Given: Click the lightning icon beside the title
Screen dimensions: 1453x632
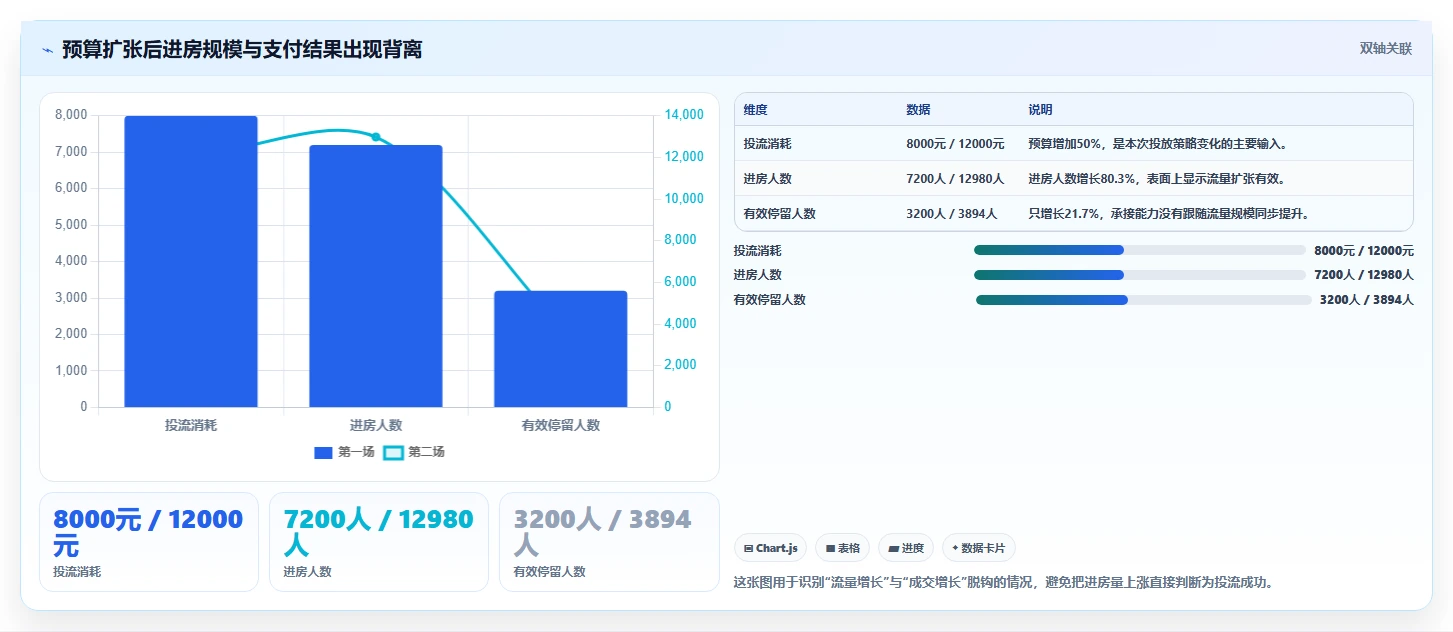Looking at the screenshot, I should 47,50.
